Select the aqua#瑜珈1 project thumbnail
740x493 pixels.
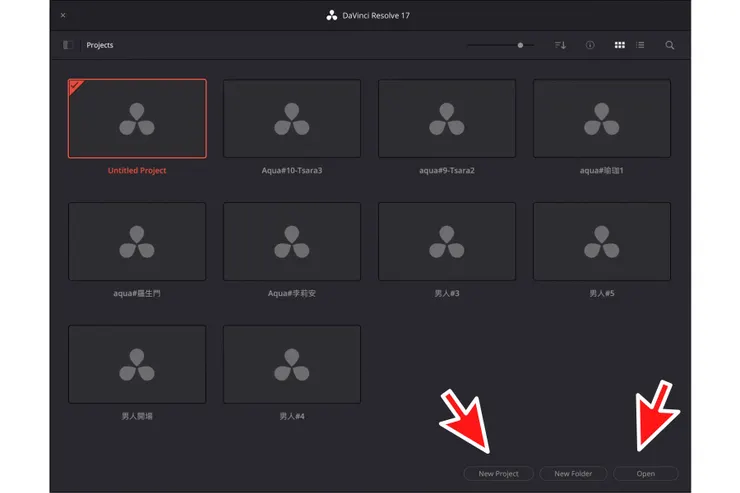point(602,119)
